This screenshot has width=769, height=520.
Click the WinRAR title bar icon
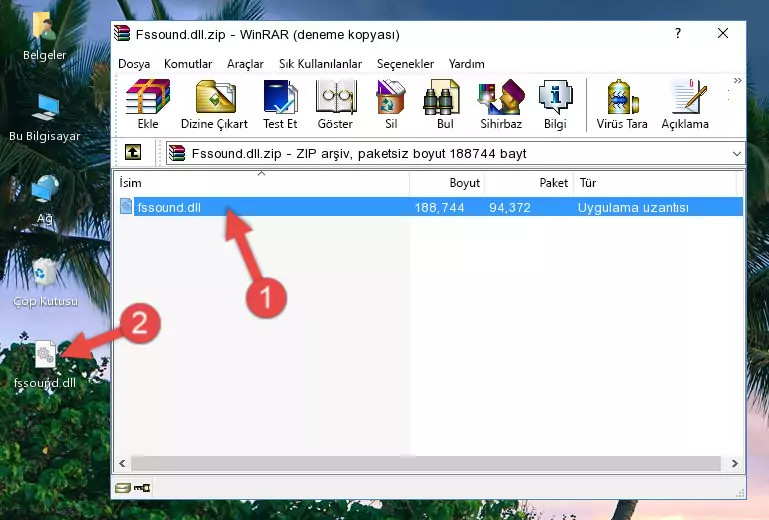[x=122, y=33]
